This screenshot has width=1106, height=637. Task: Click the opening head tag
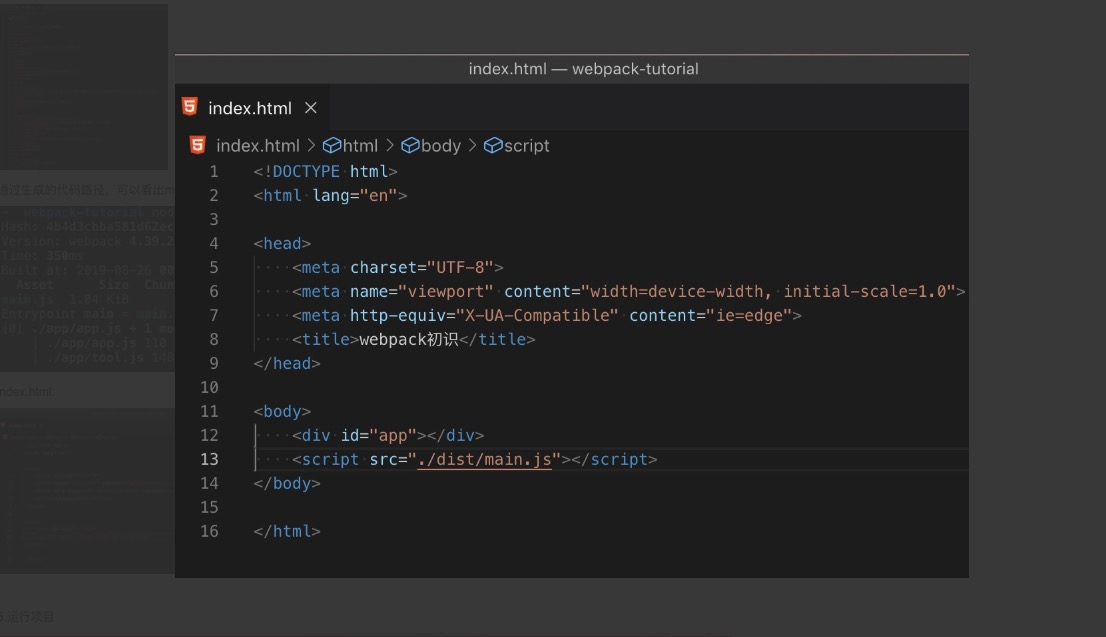pos(282,243)
